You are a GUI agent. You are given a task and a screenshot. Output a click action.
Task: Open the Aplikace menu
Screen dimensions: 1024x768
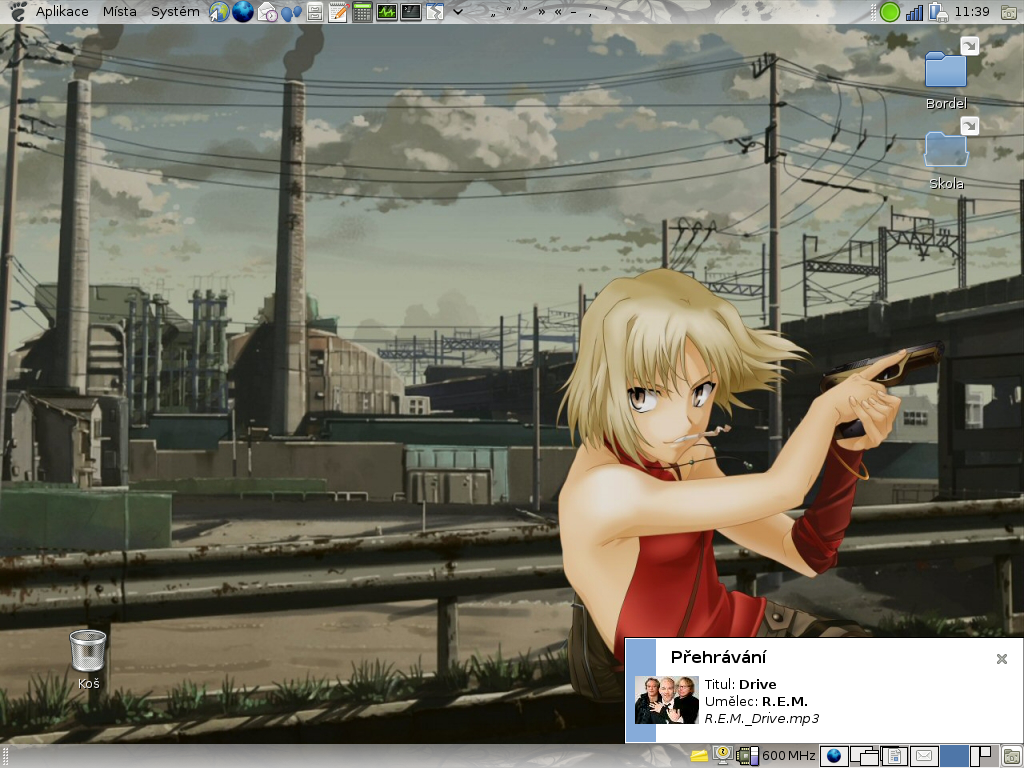pos(62,11)
